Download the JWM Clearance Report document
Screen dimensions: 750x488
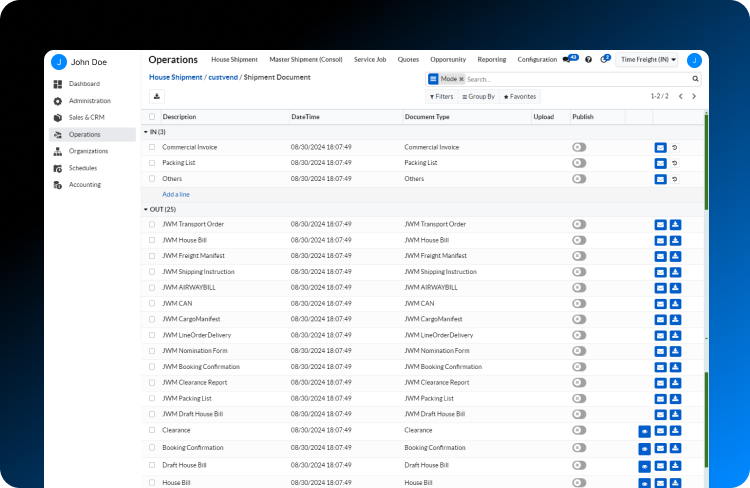pos(675,383)
